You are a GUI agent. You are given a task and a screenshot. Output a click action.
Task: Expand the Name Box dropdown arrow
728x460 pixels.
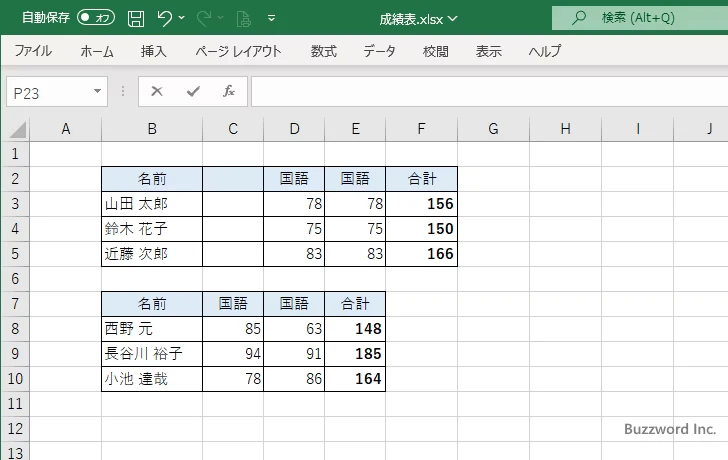[x=98, y=91]
